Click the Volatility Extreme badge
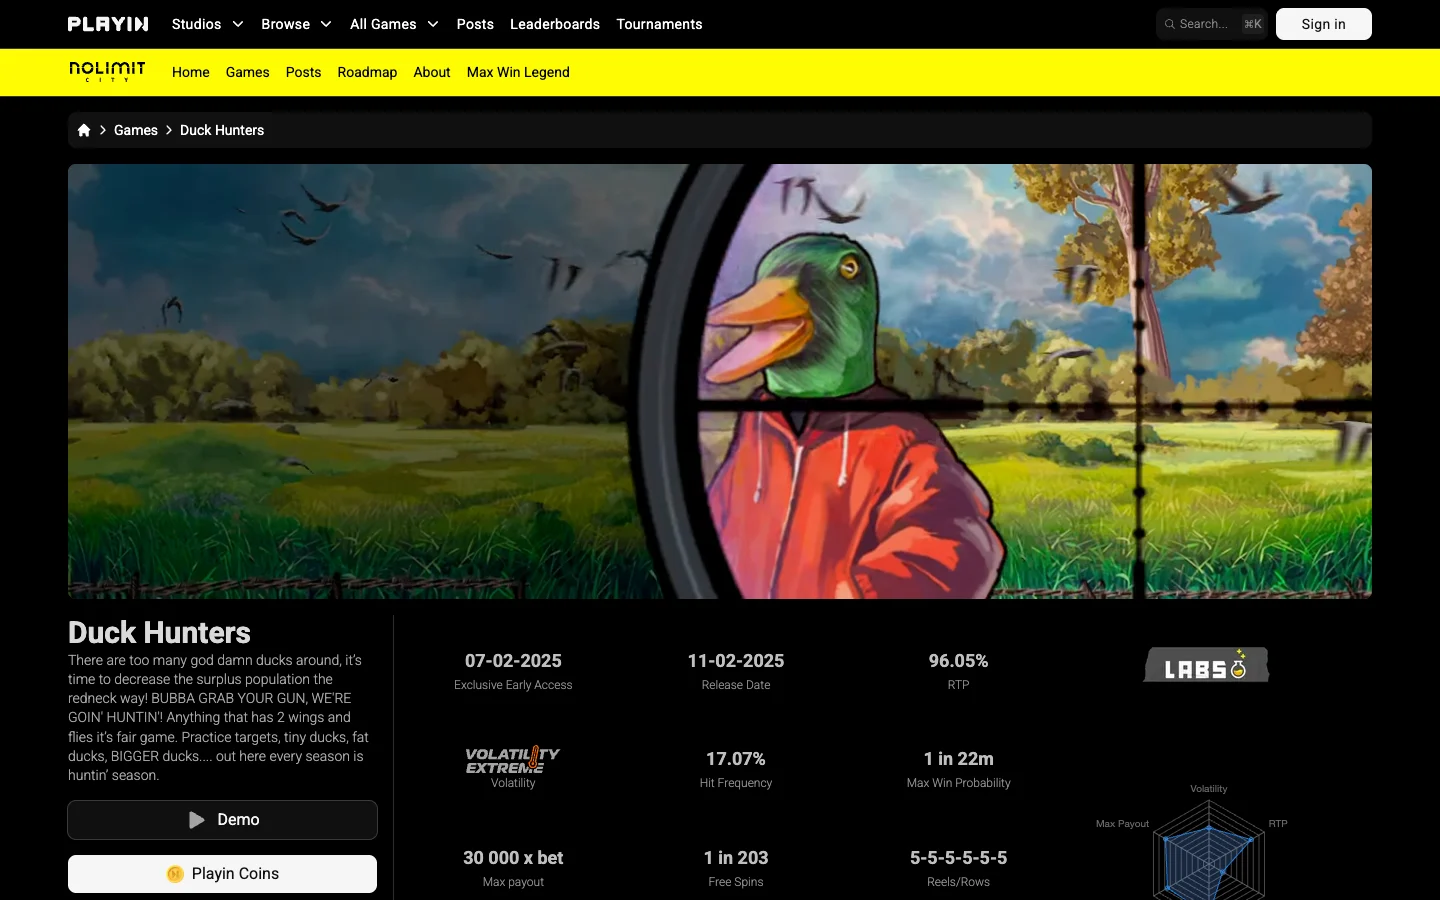The height and width of the screenshot is (900, 1440). 513,760
